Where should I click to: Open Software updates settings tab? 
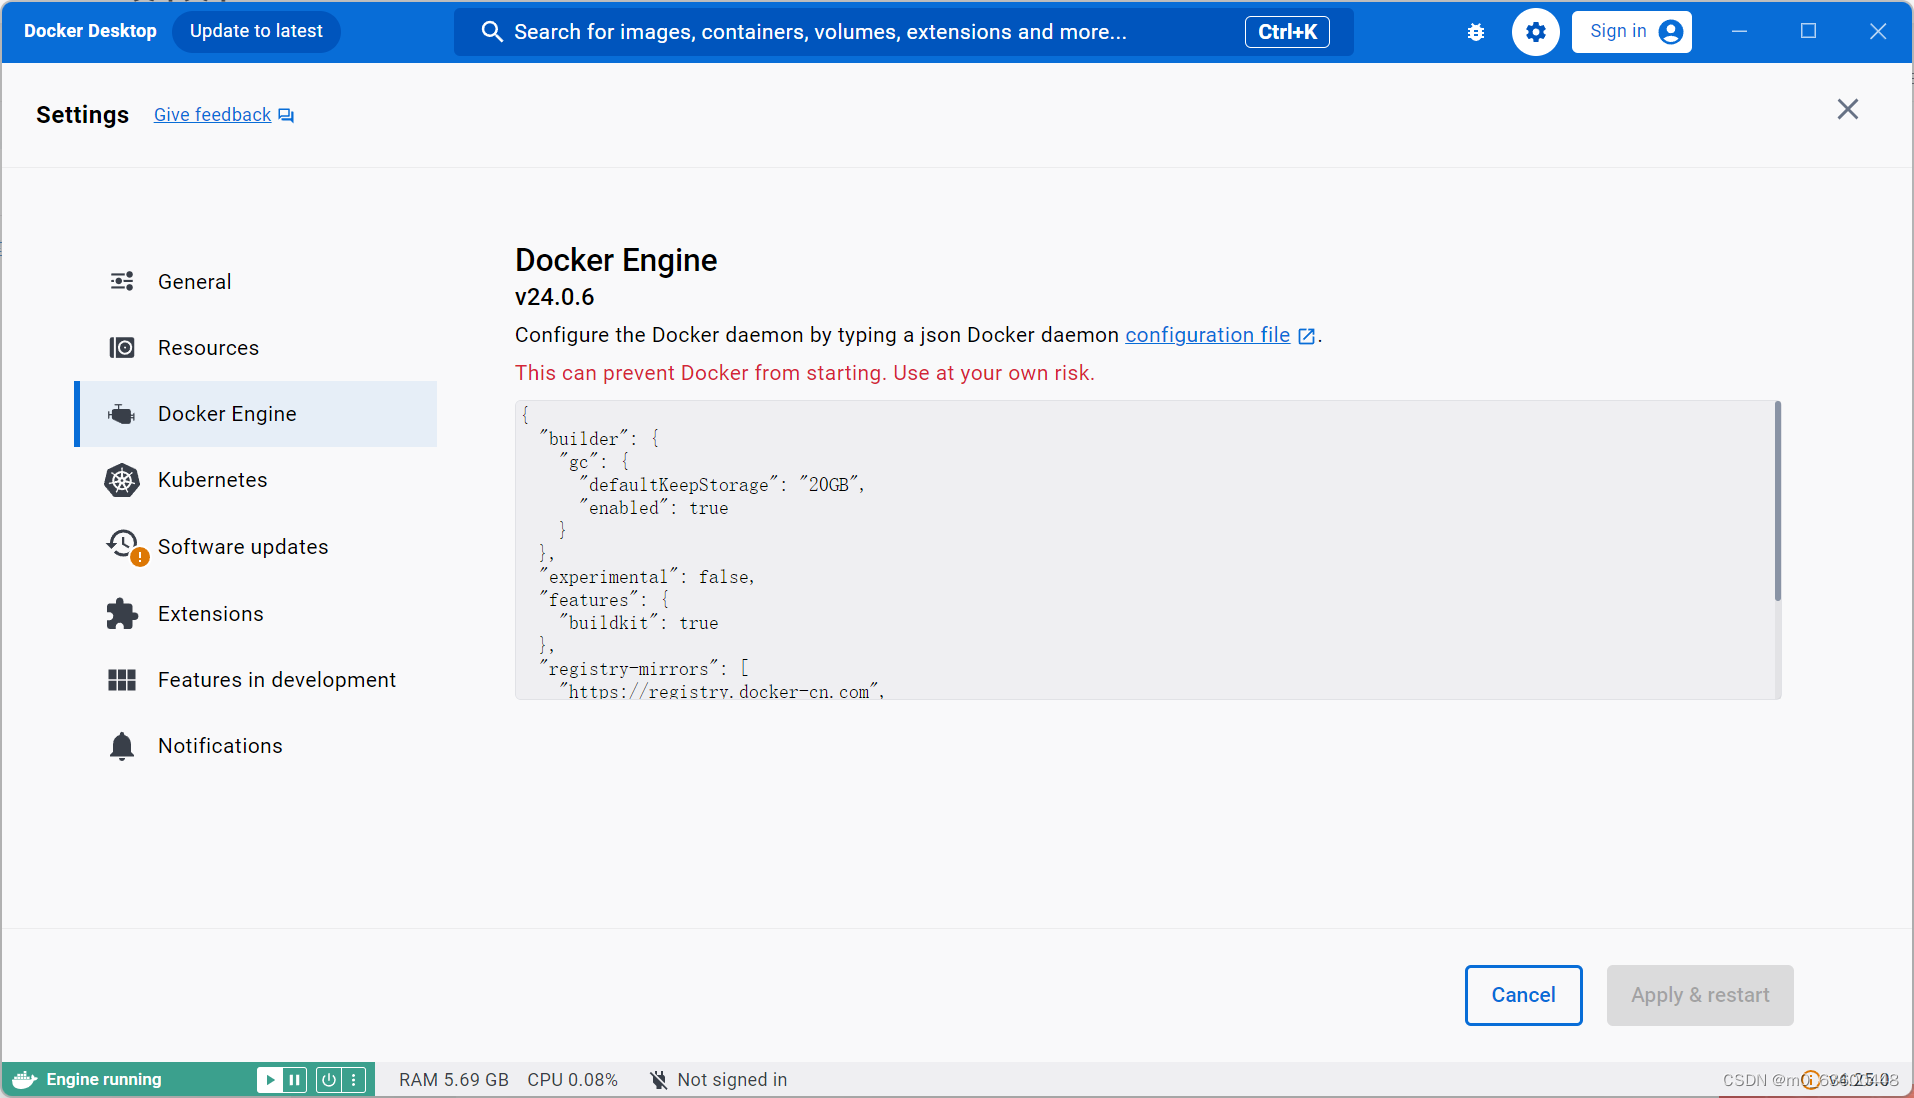click(x=256, y=547)
